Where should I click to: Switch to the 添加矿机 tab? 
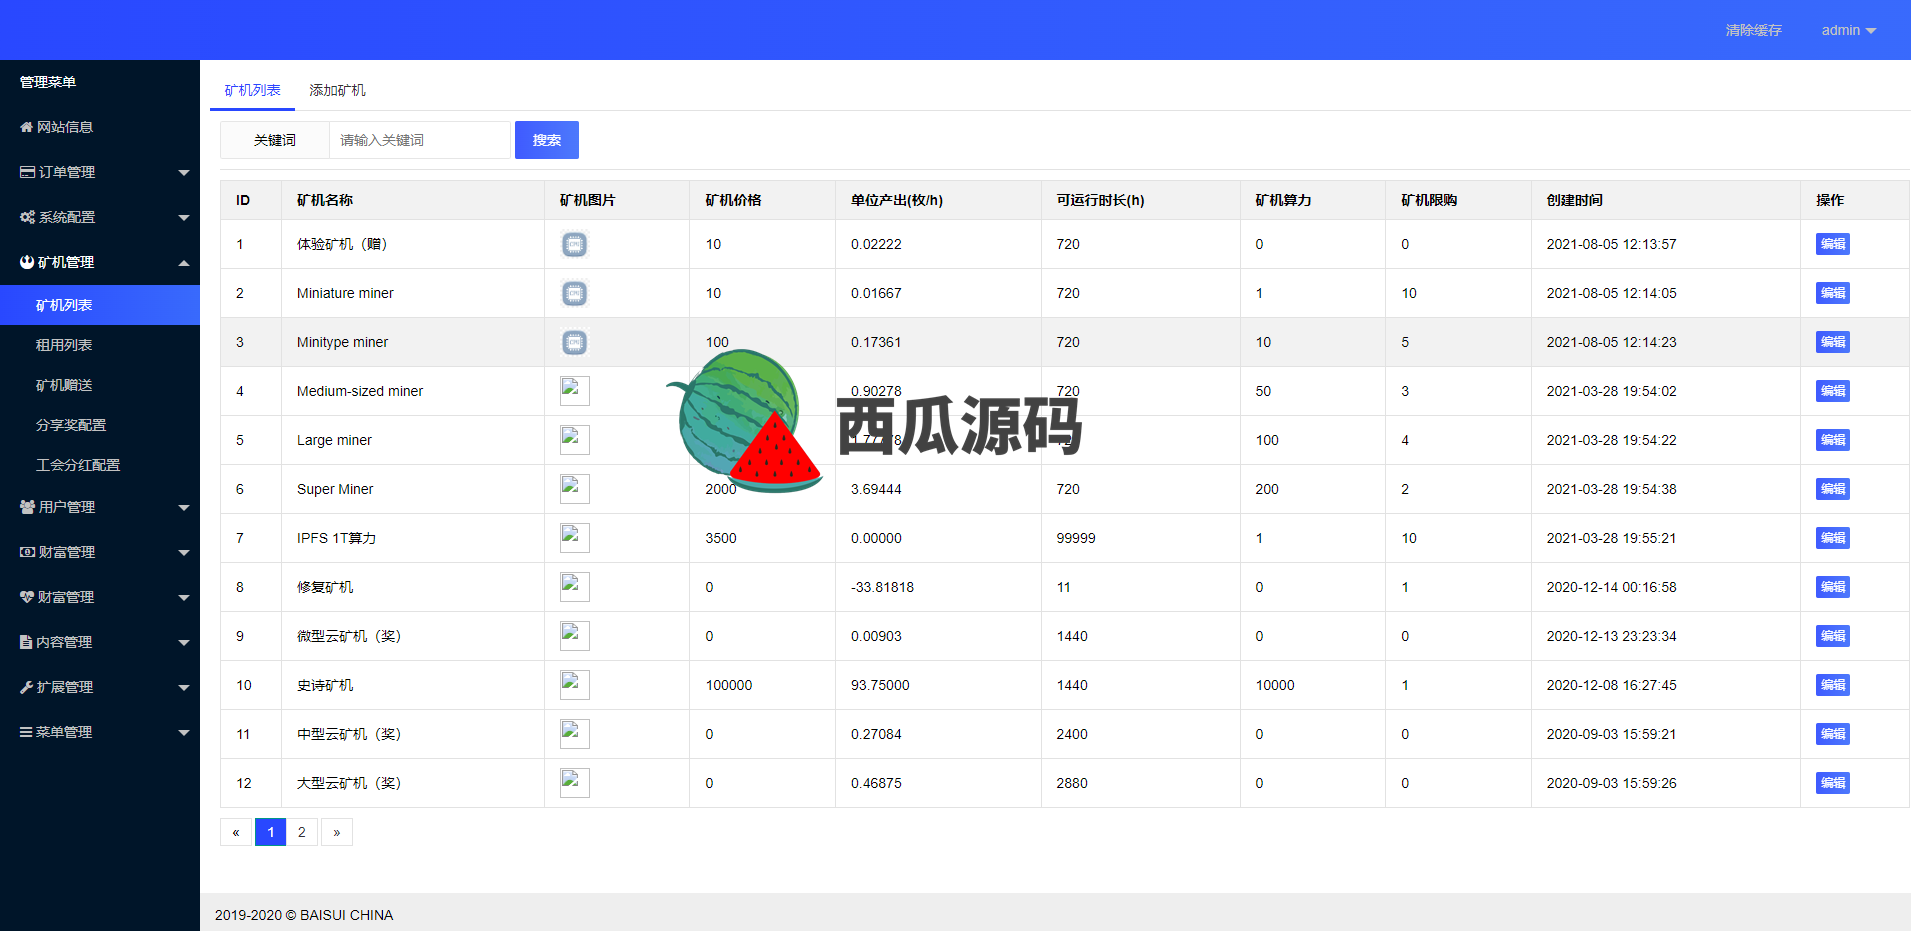click(337, 90)
